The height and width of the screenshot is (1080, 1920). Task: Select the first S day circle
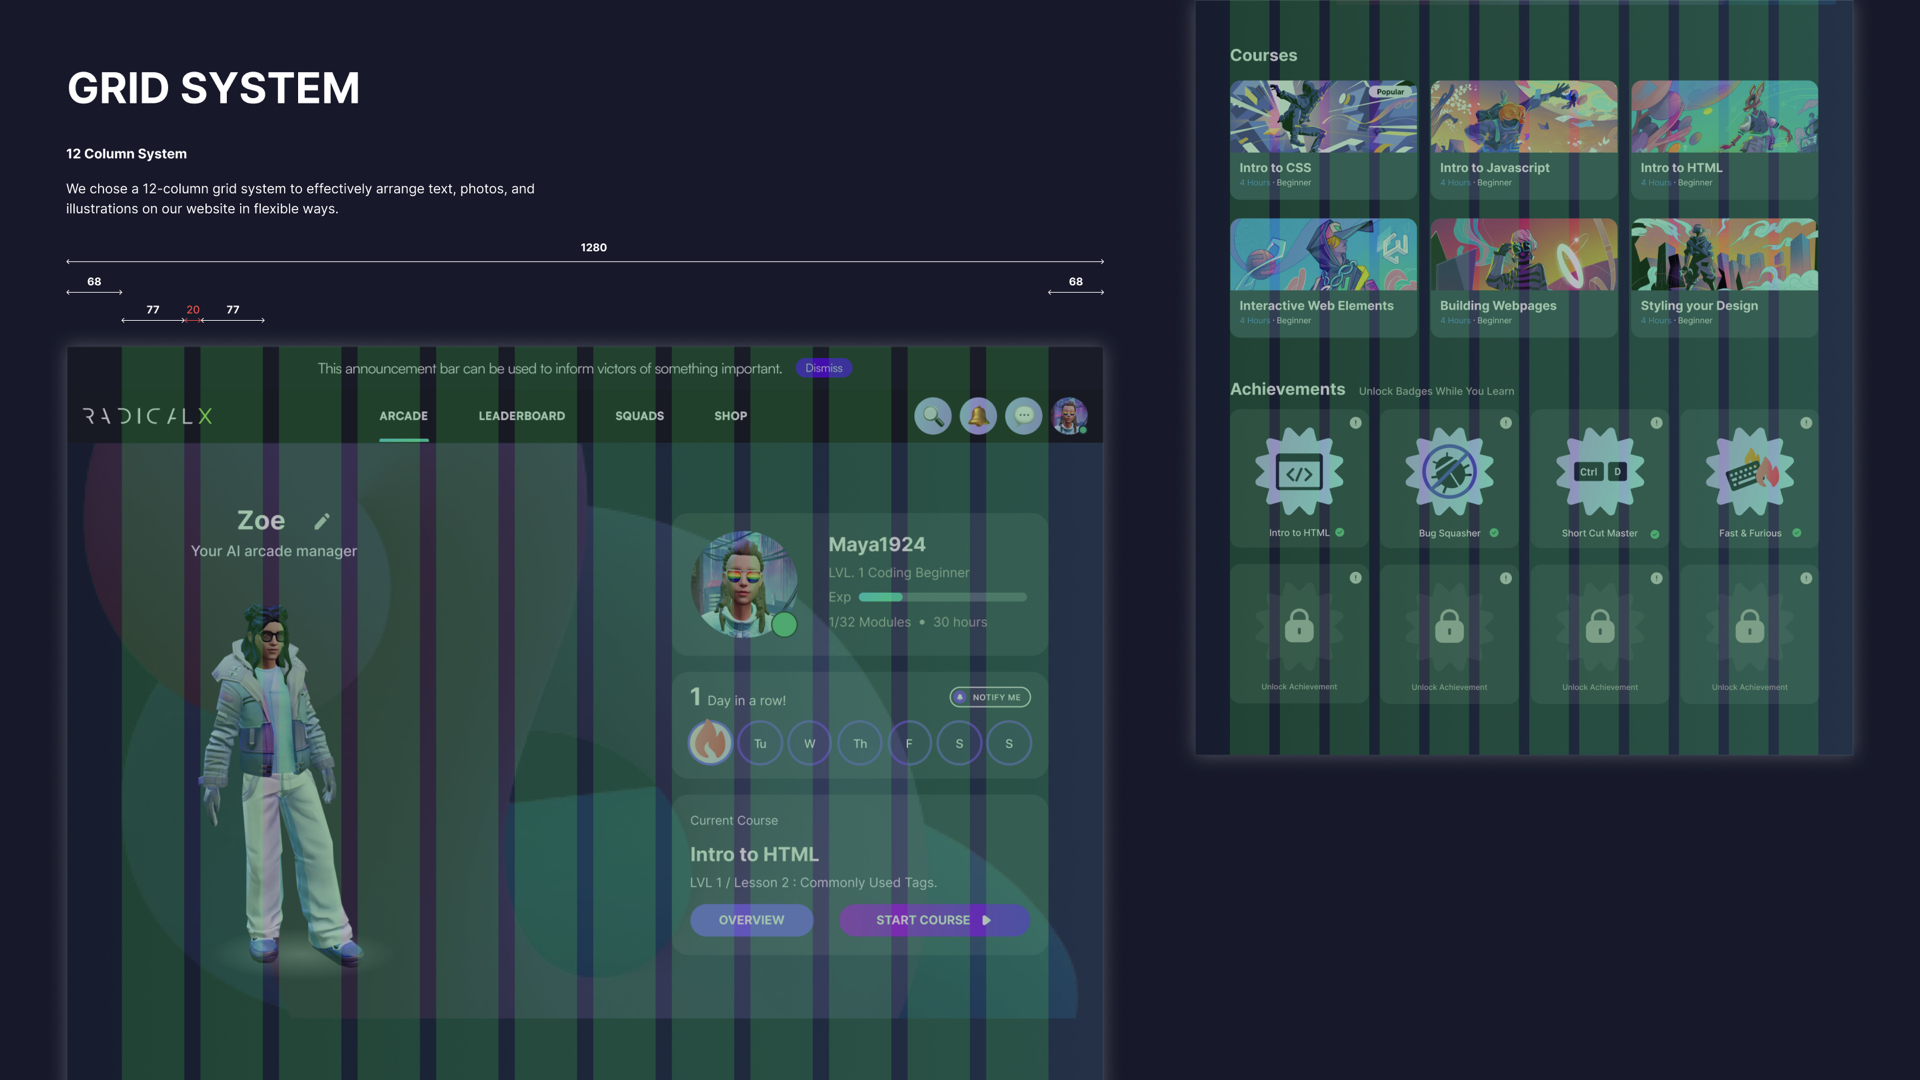pos(959,743)
